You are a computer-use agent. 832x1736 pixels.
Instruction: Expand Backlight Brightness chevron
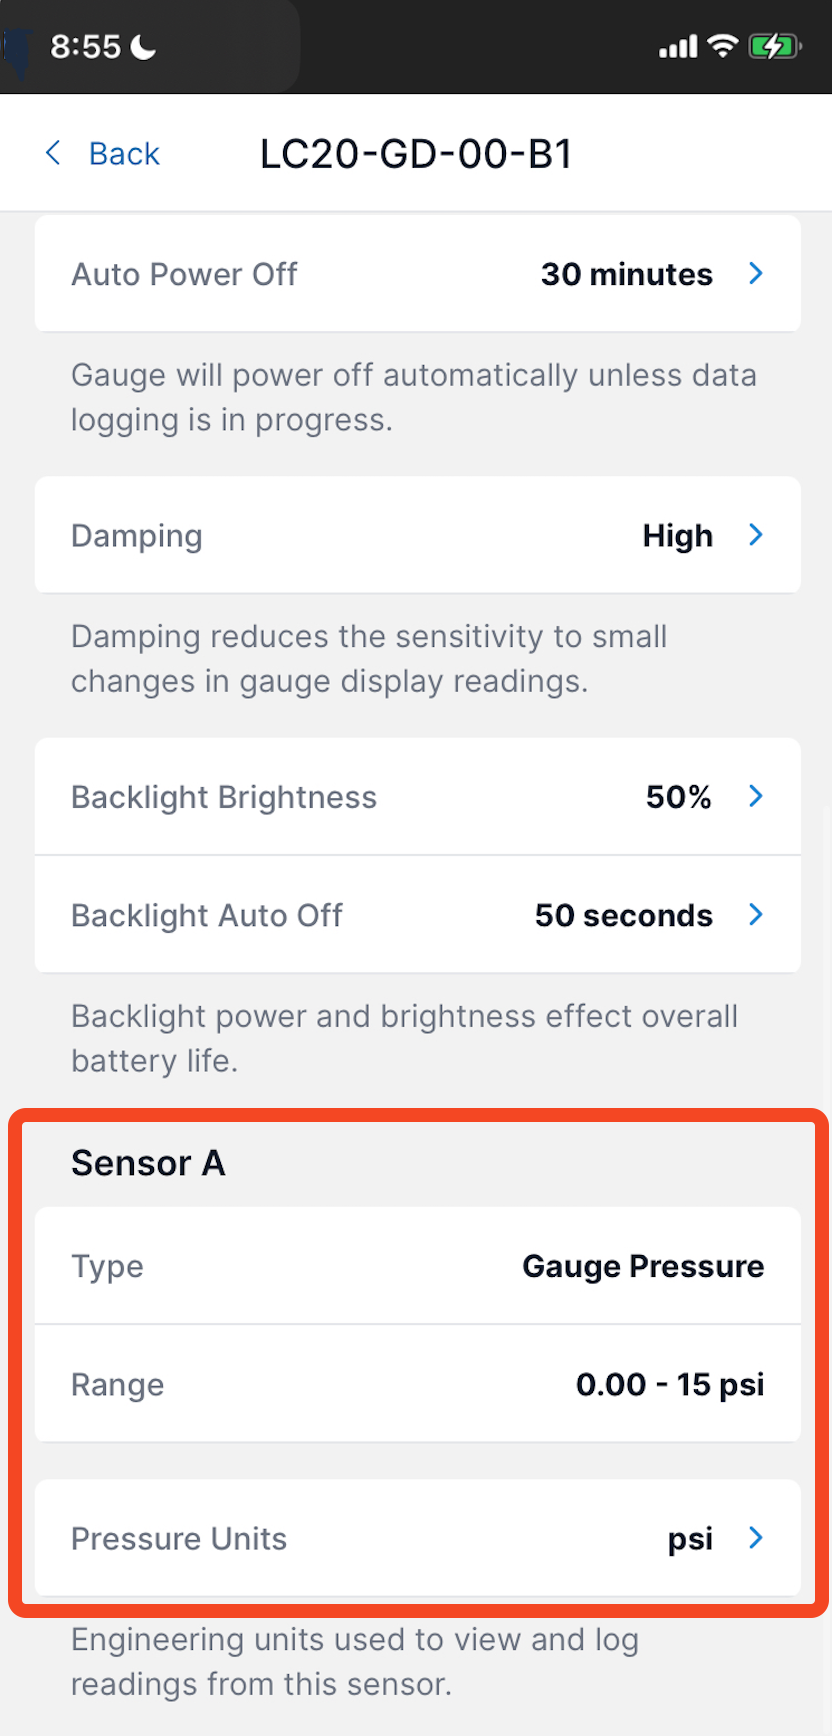[757, 796]
